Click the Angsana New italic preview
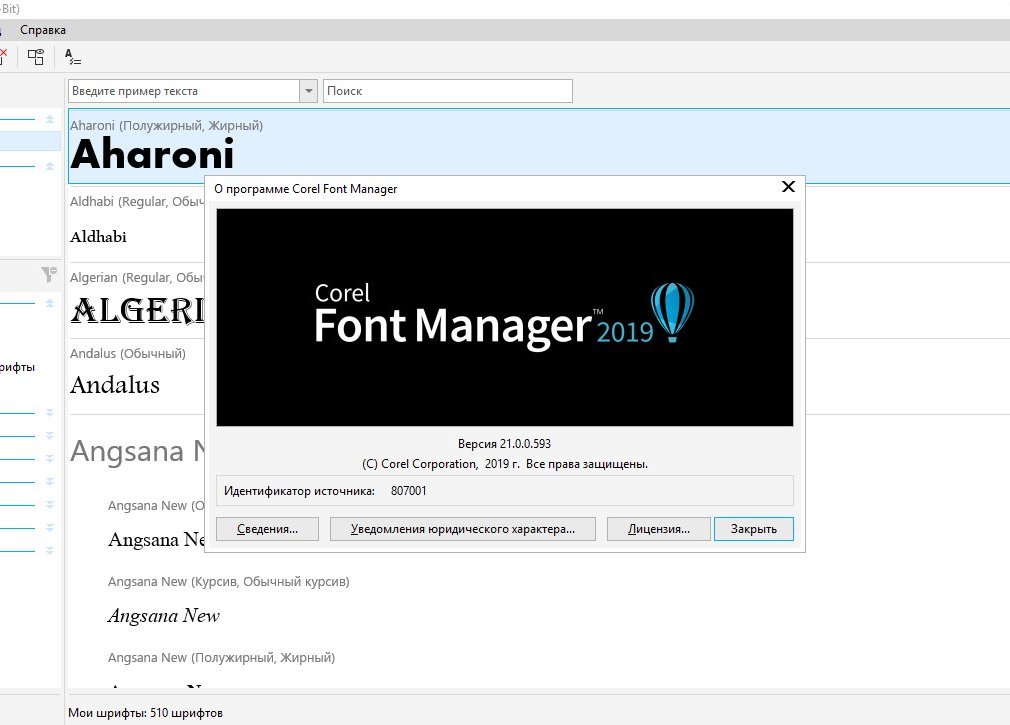 click(164, 616)
